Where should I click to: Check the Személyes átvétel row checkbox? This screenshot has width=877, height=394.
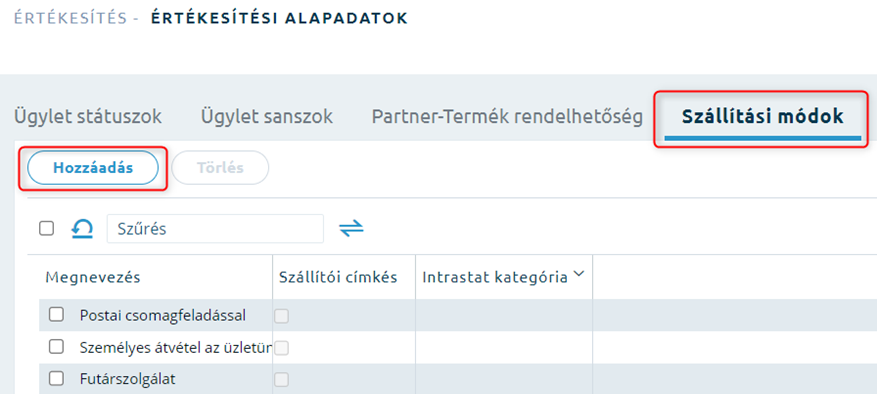click(56, 347)
